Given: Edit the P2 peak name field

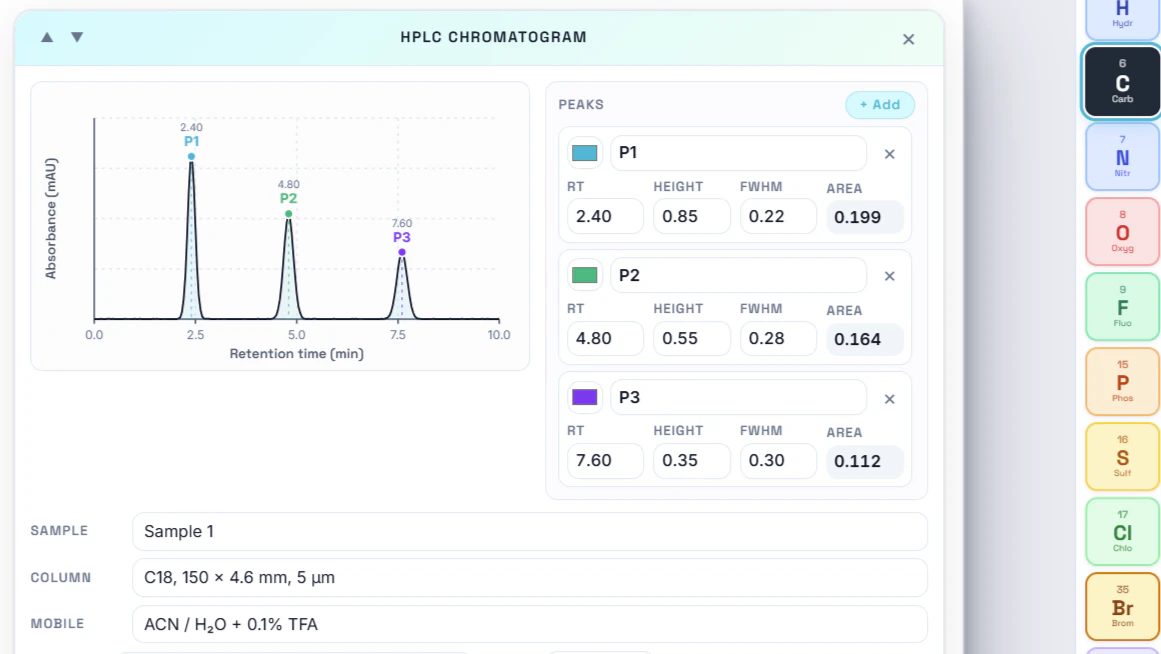Looking at the screenshot, I should pos(738,275).
